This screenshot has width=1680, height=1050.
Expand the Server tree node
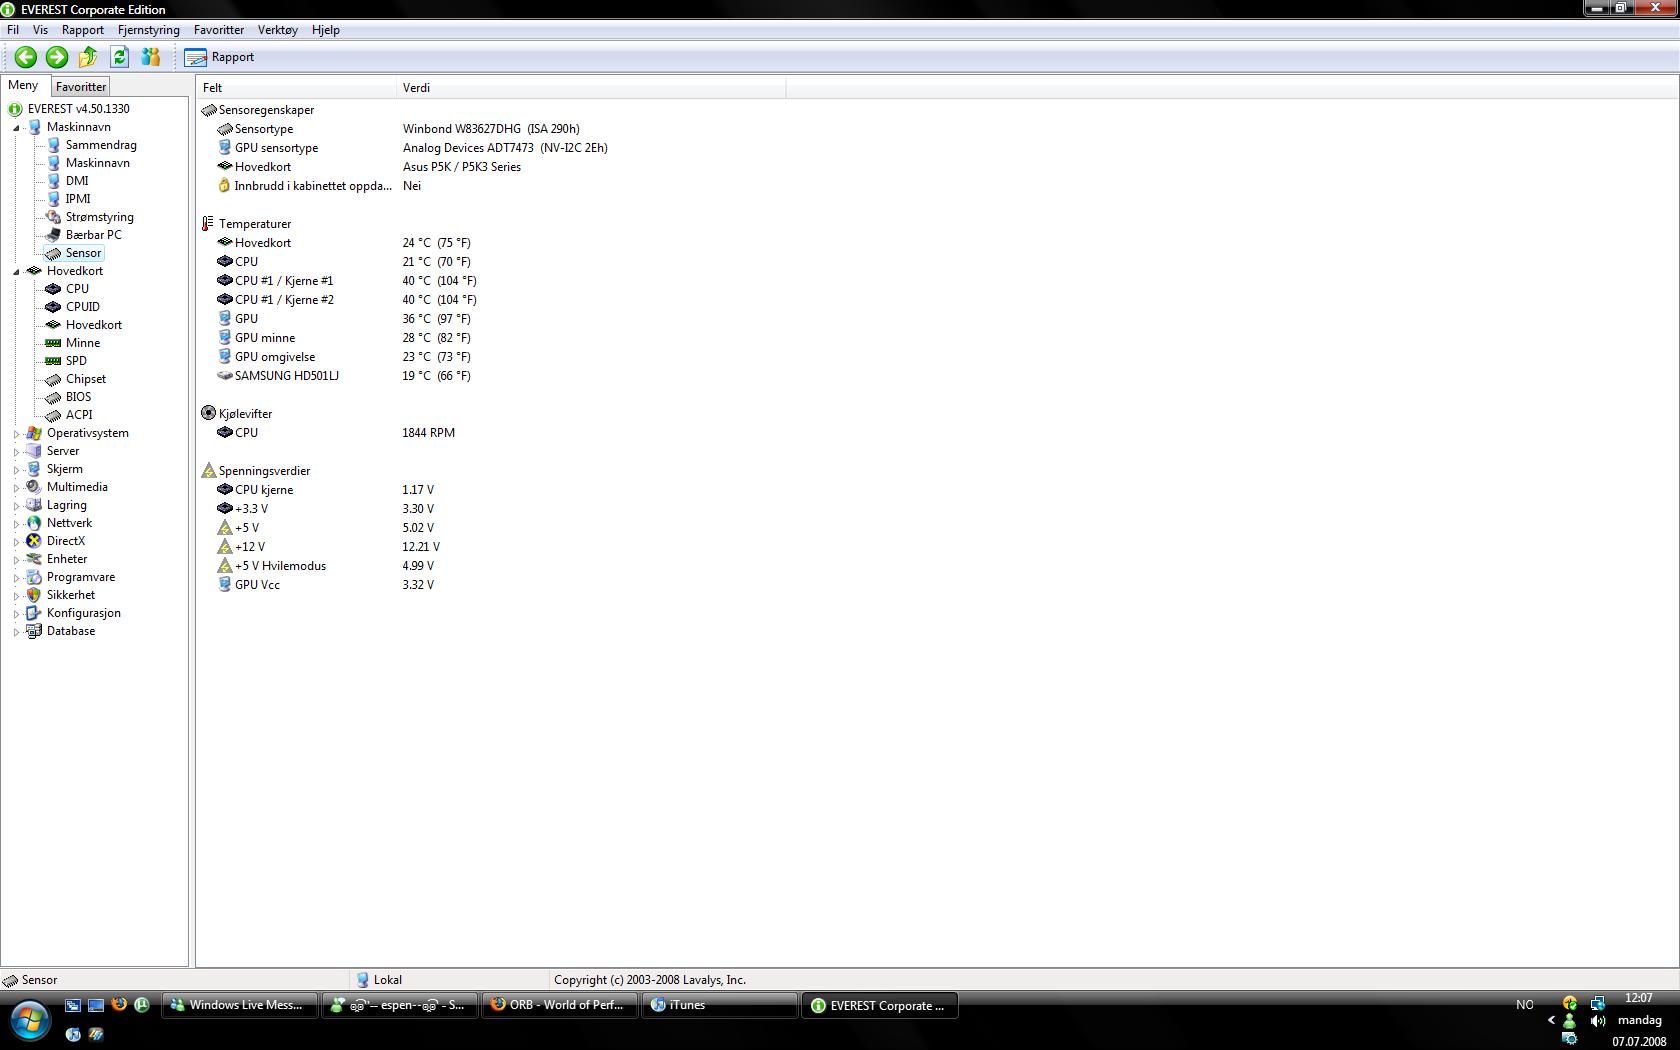16,452
